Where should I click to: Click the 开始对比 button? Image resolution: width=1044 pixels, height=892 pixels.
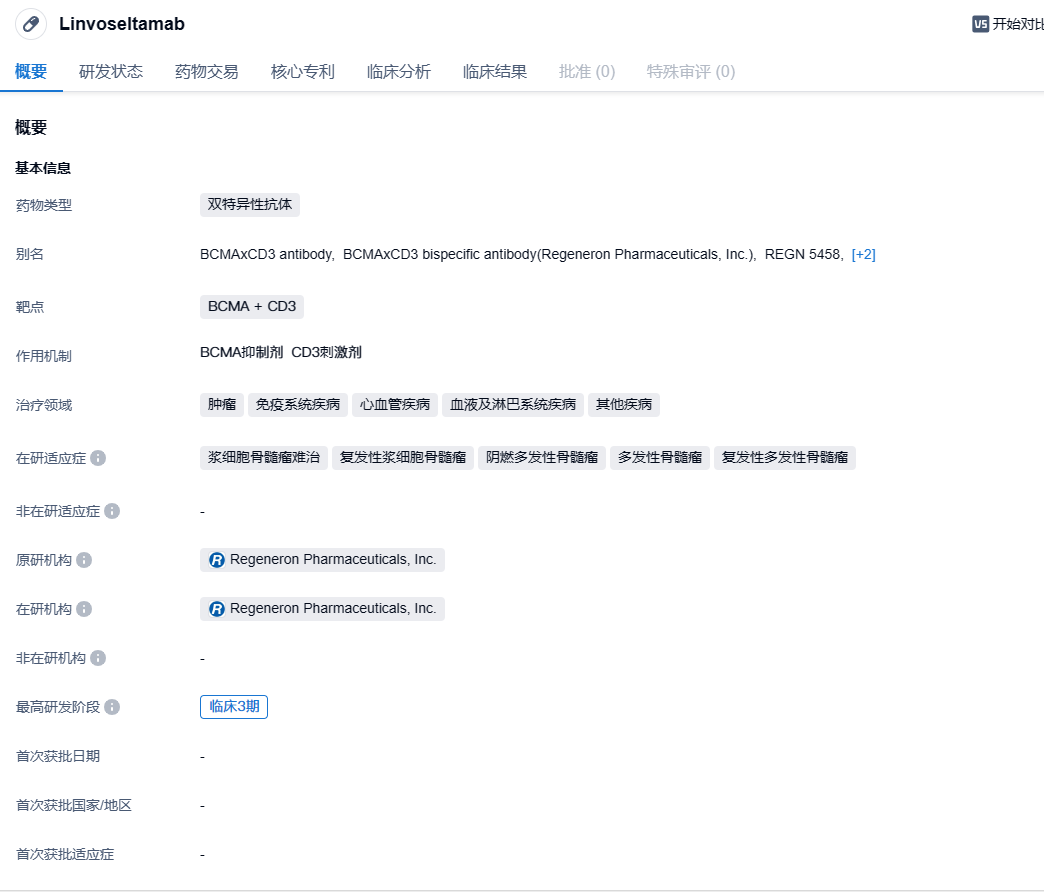[x=1016, y=24]
